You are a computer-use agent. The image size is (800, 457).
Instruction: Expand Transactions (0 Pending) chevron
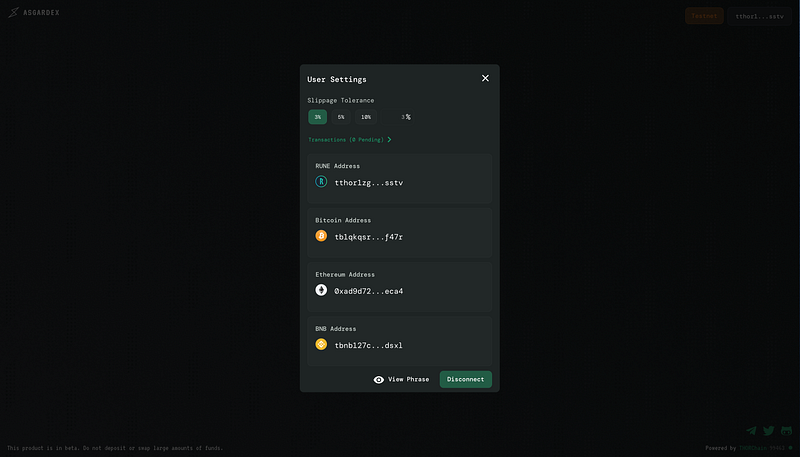click(389, 139)
